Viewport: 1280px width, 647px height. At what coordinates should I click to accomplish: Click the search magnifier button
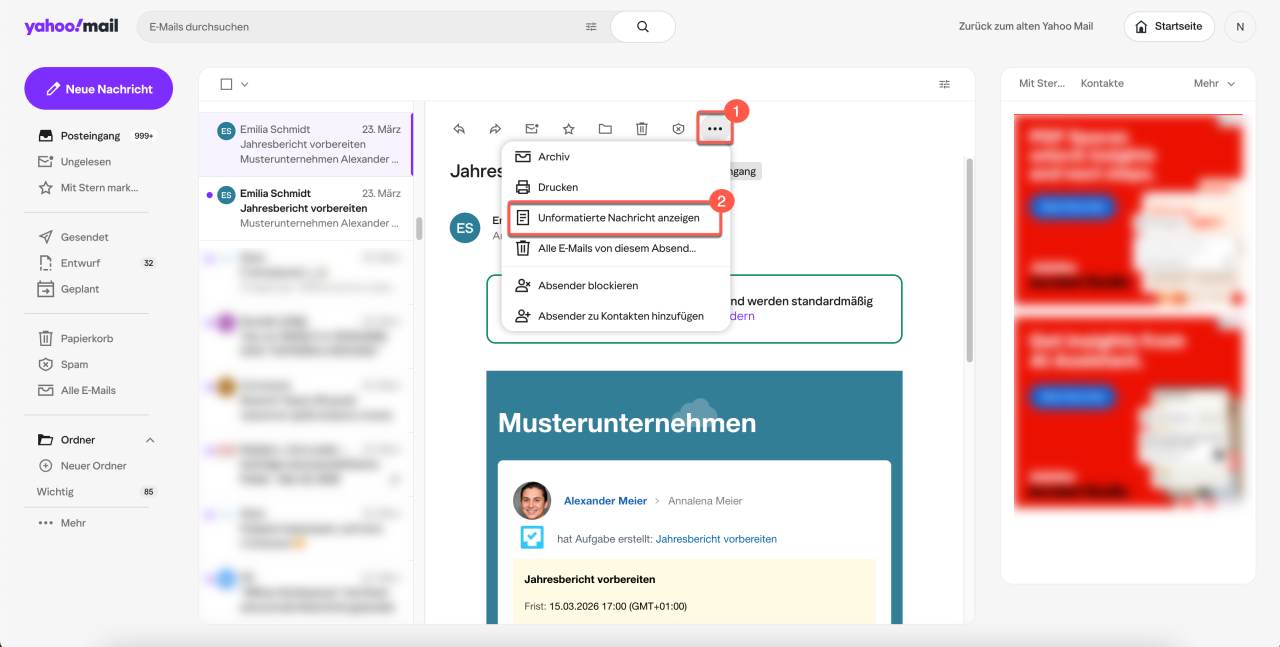click(x=642, y=27)
